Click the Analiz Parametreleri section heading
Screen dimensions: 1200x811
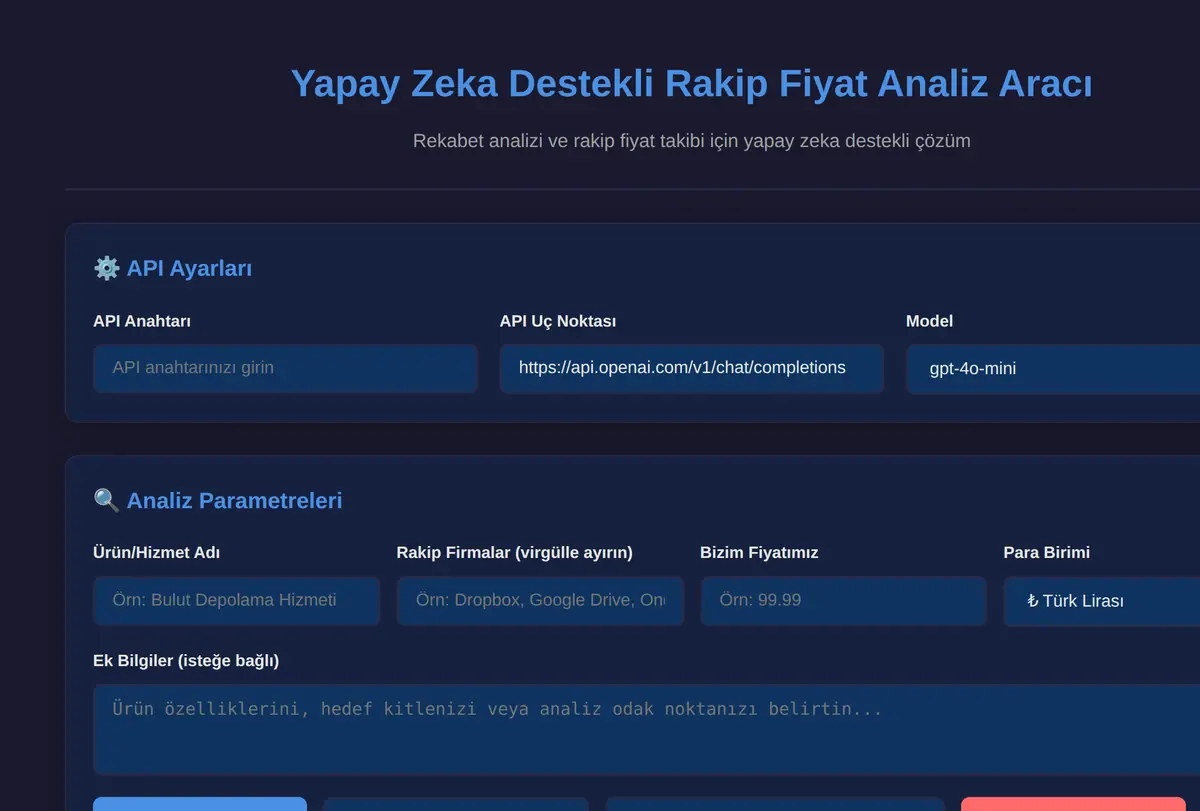(234, 500)
